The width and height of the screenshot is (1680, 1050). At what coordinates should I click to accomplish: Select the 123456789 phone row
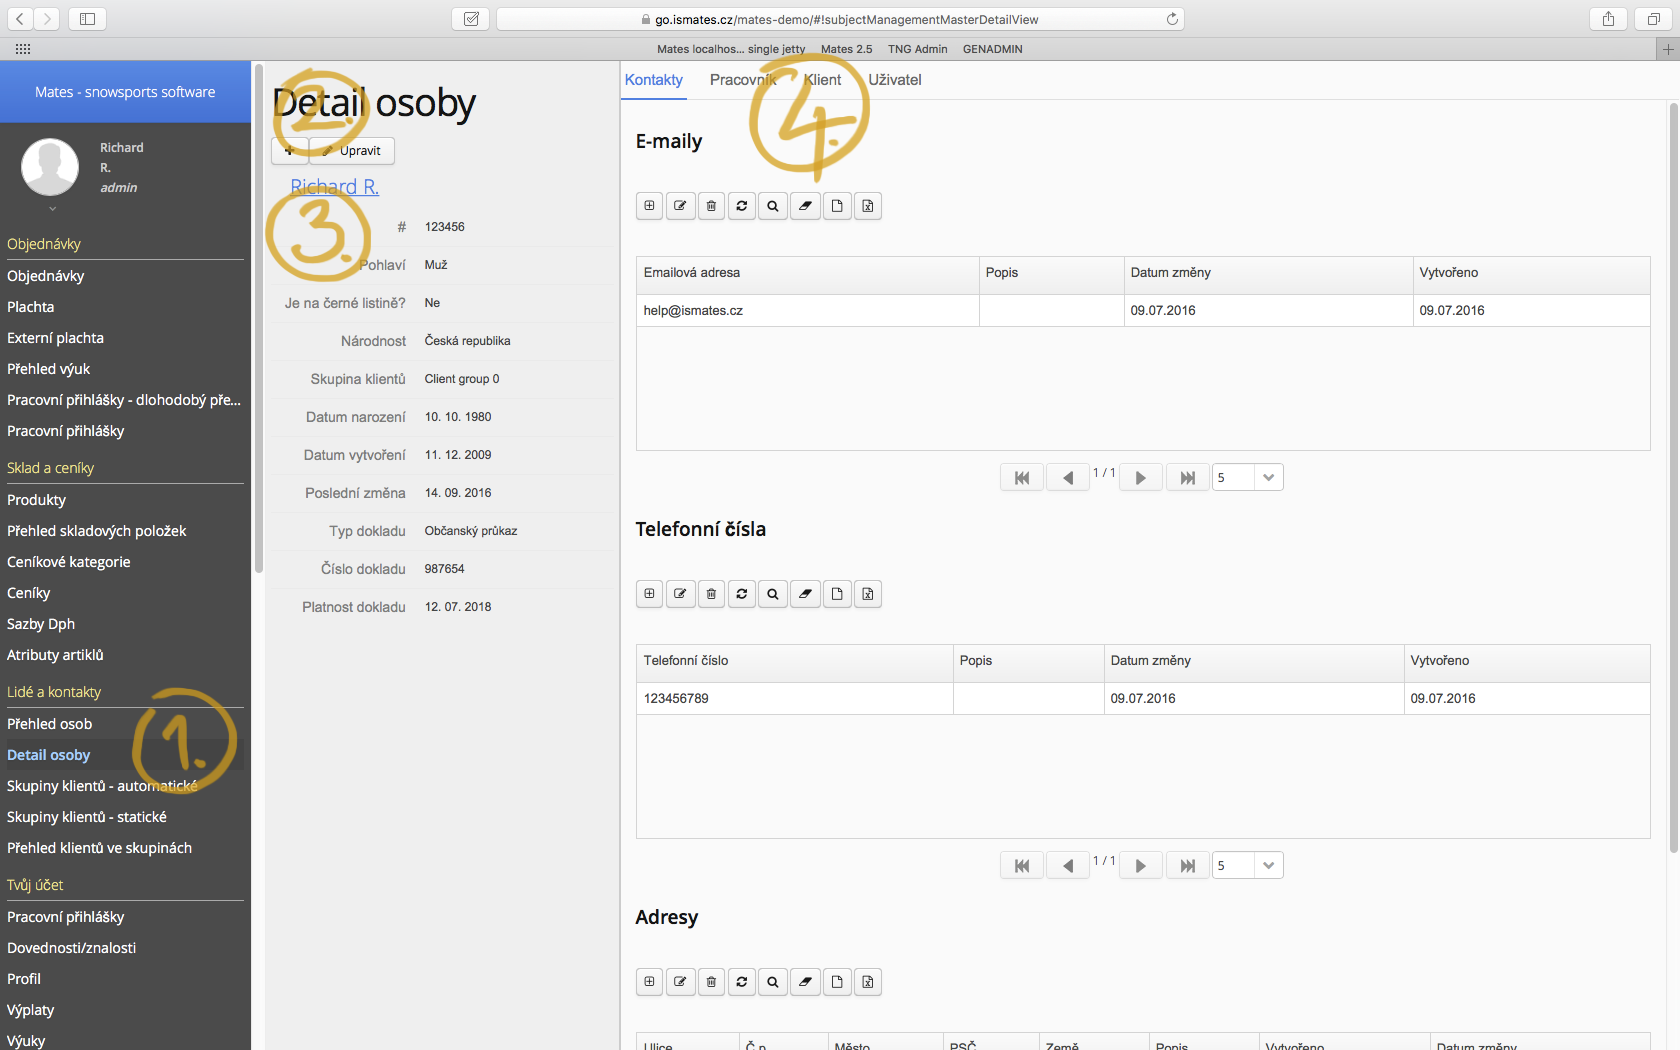pos(1143,699)
